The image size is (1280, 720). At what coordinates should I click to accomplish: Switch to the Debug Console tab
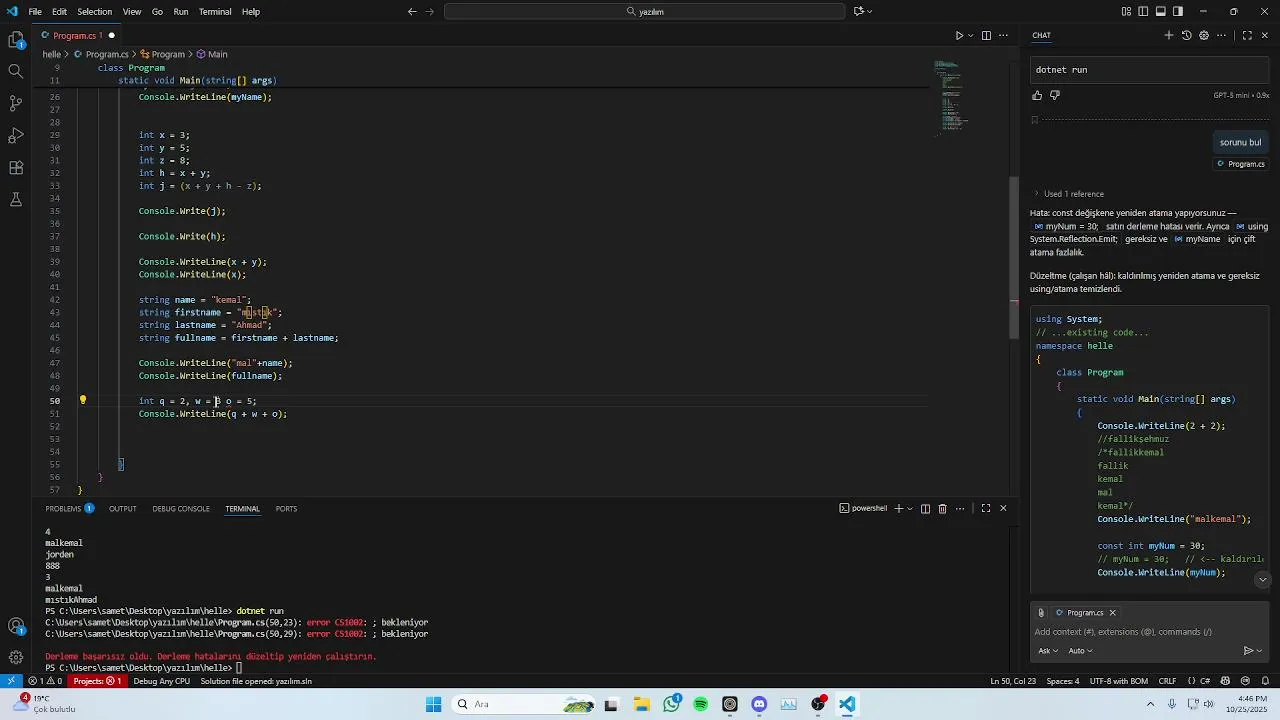click(x=181, y=508)
